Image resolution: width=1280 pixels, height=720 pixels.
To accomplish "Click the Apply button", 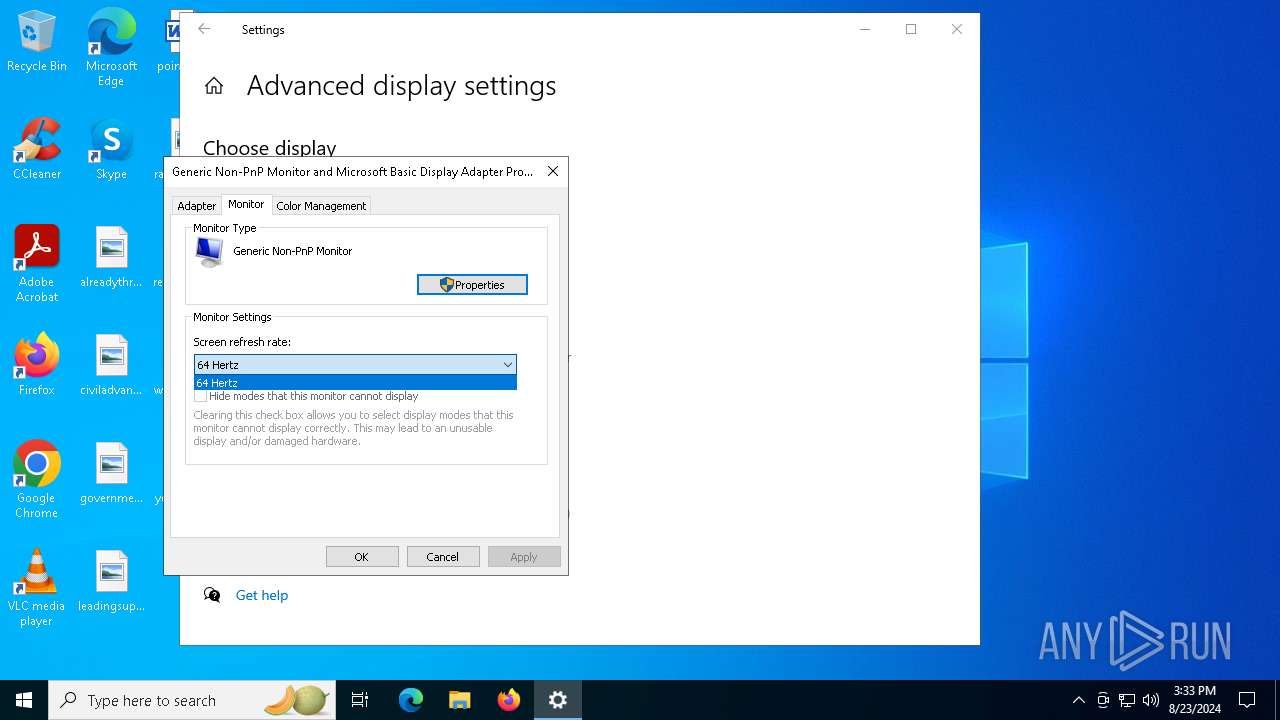I will 524,557.
